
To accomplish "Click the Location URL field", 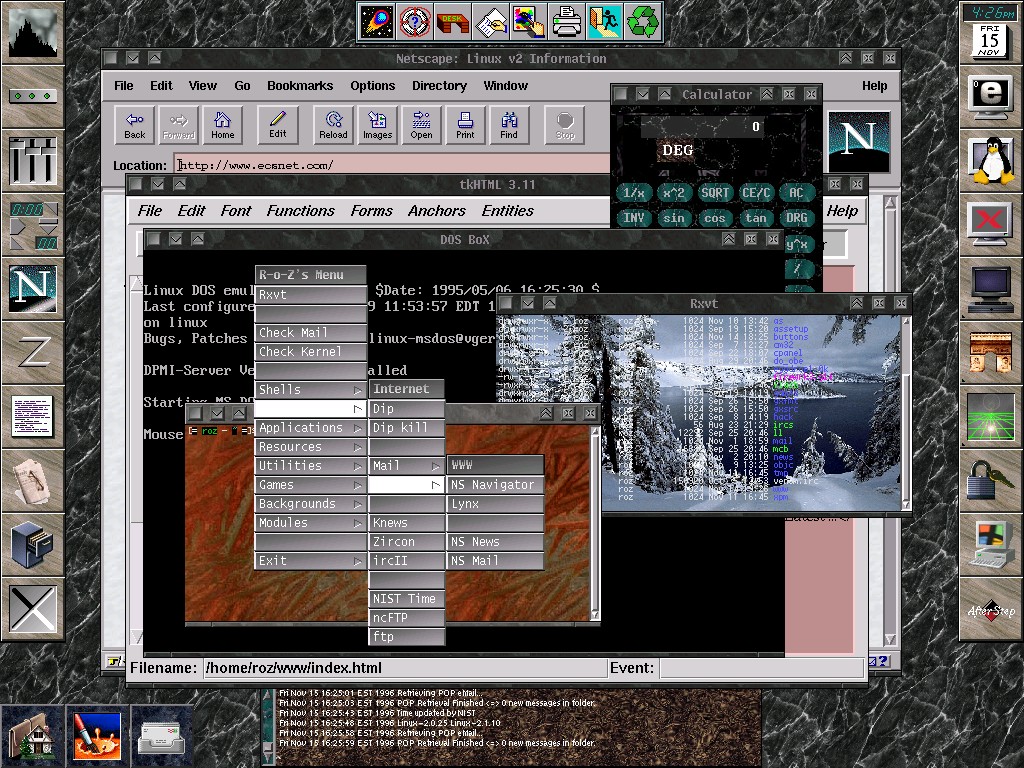I will tap(390, 165).
